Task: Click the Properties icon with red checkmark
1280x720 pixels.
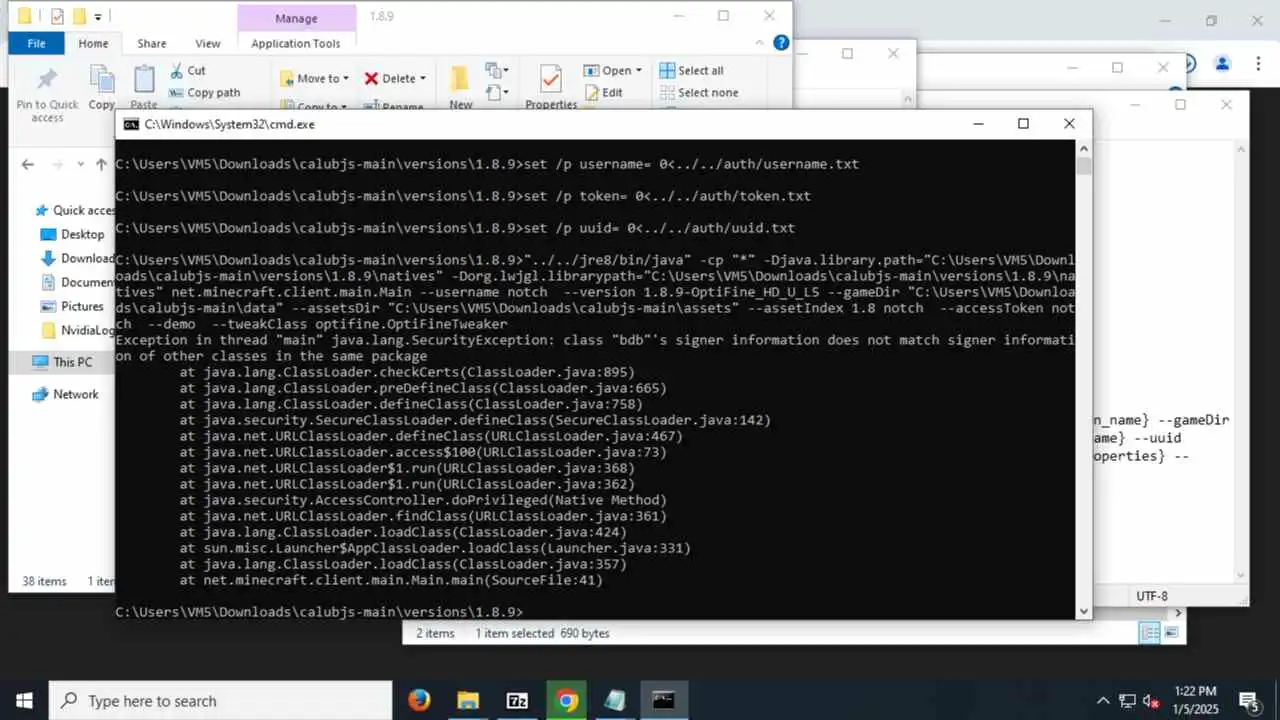Action: (551, 79)
